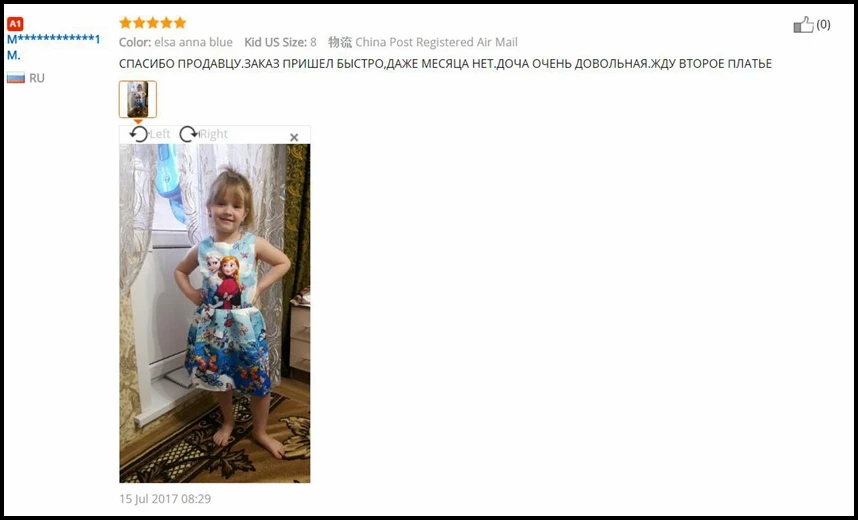Click the helpful vote count (0)

click(823, 25)
